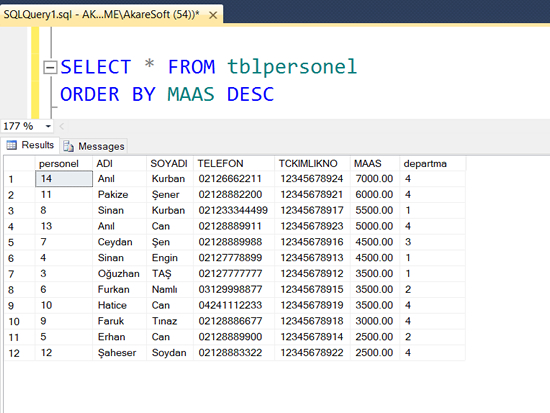Click the name cell Oğuzhan
Viewport: 550px width, 413px height.
[119, 273]
